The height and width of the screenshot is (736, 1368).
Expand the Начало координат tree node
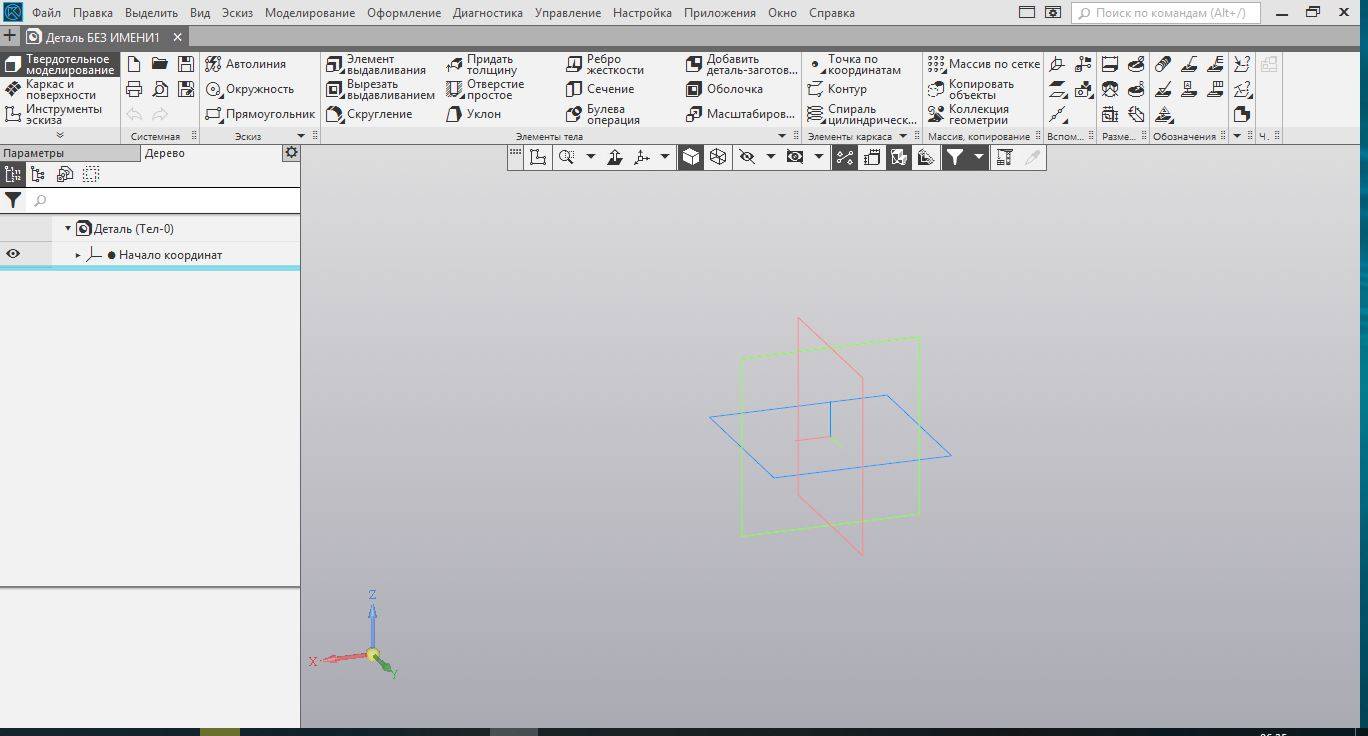(78, 255)
